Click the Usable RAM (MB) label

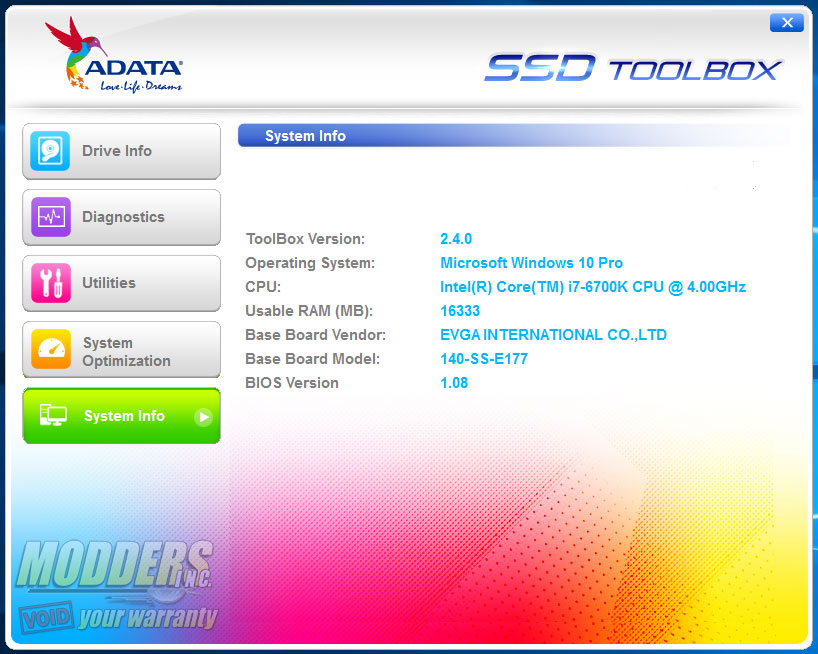click(309, 311)
